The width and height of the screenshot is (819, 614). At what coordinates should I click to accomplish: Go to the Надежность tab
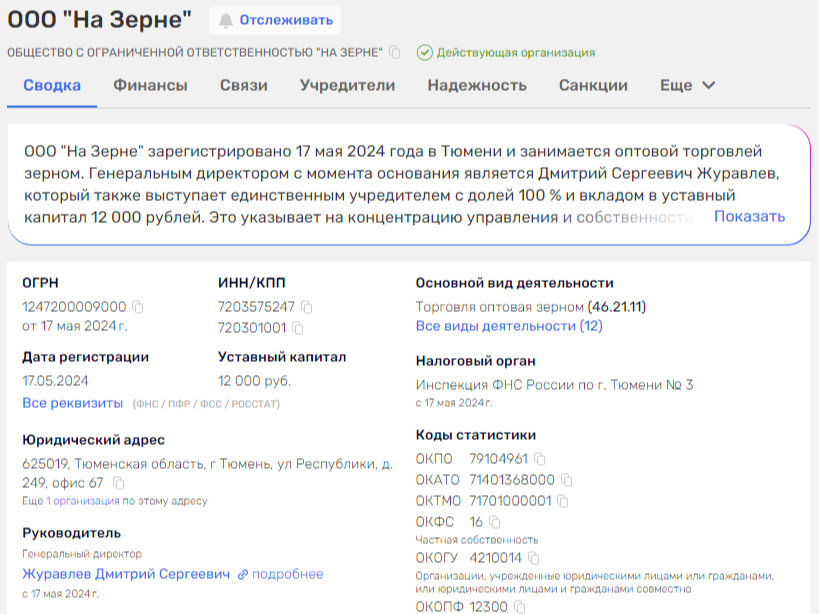[x=477, y=86]
